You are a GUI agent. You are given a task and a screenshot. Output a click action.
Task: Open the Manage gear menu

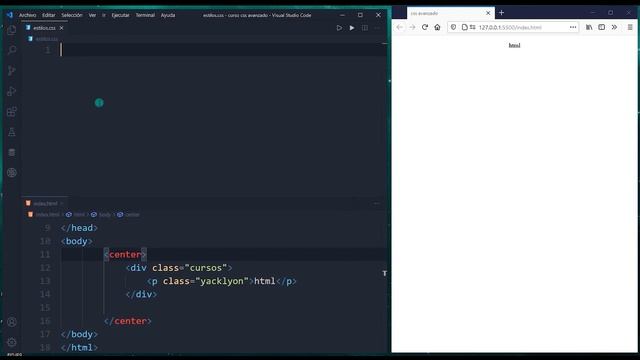coord(12,342)
